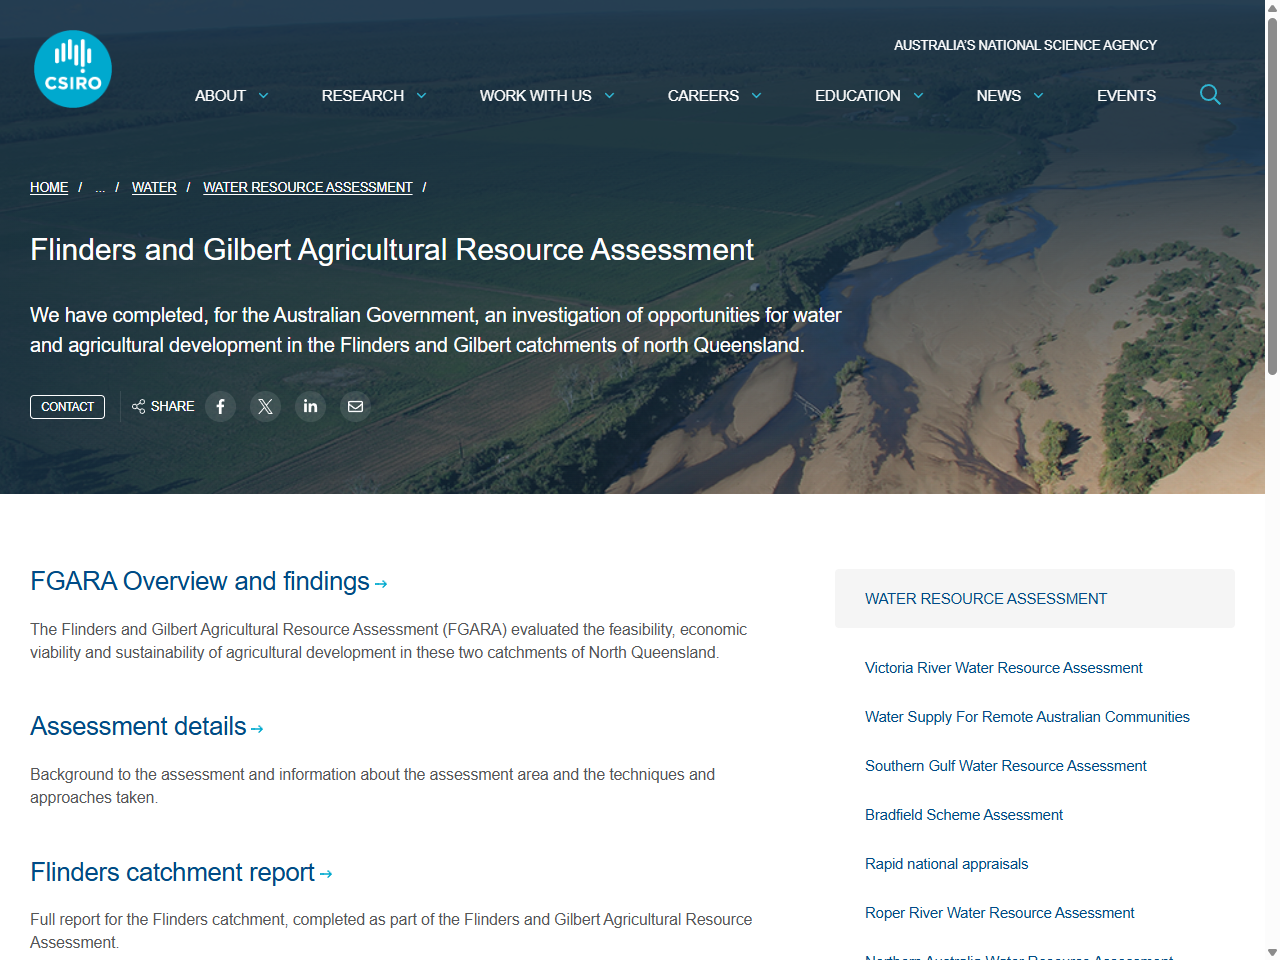Screen dimensions: 1280x960
Task: Click the Flinders and Gilbert page title
Action: (x=392, y=249)
